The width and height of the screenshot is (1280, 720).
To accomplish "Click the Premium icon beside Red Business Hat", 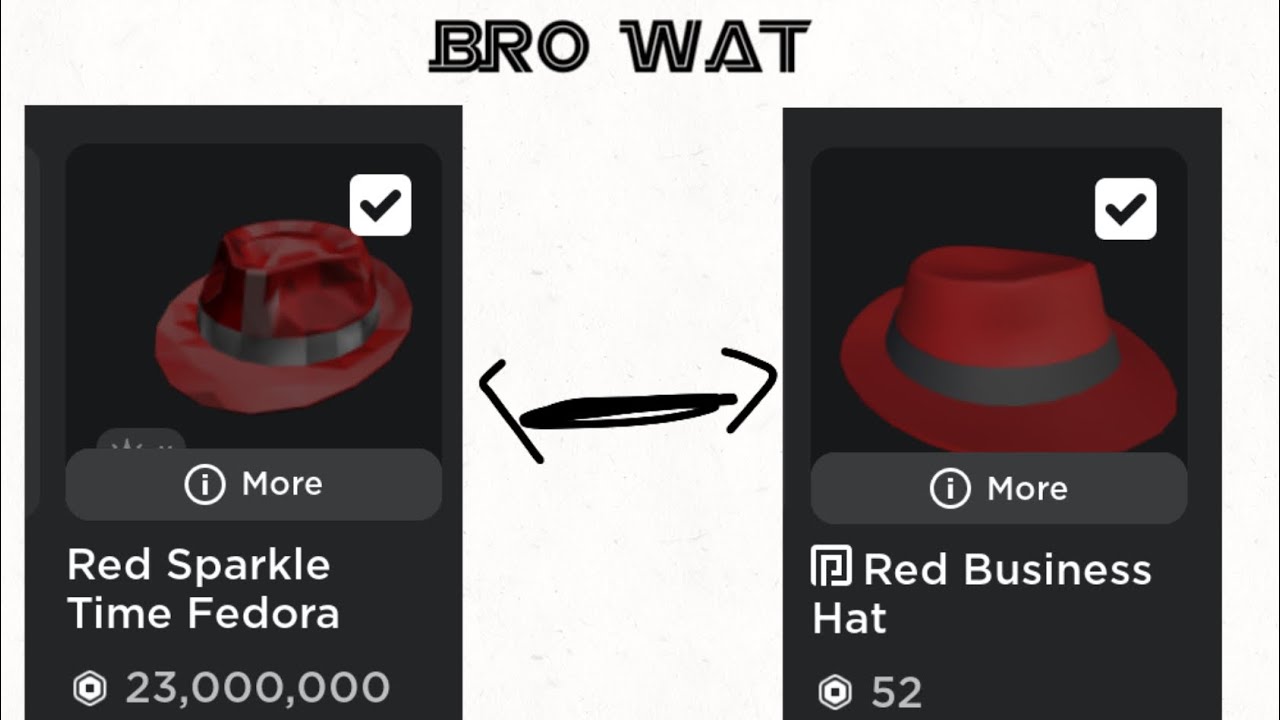I will tap(831, 566).
